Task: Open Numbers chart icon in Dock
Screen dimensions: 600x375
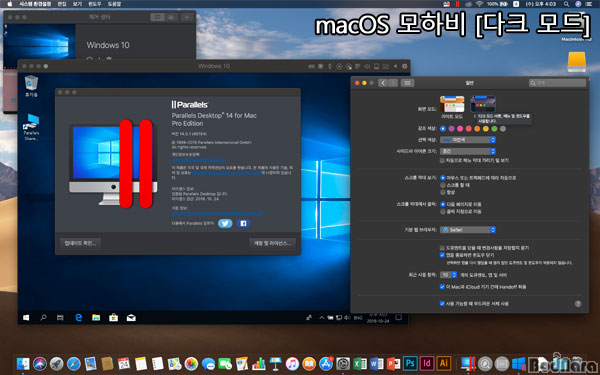Action: (x=259, y=364)
